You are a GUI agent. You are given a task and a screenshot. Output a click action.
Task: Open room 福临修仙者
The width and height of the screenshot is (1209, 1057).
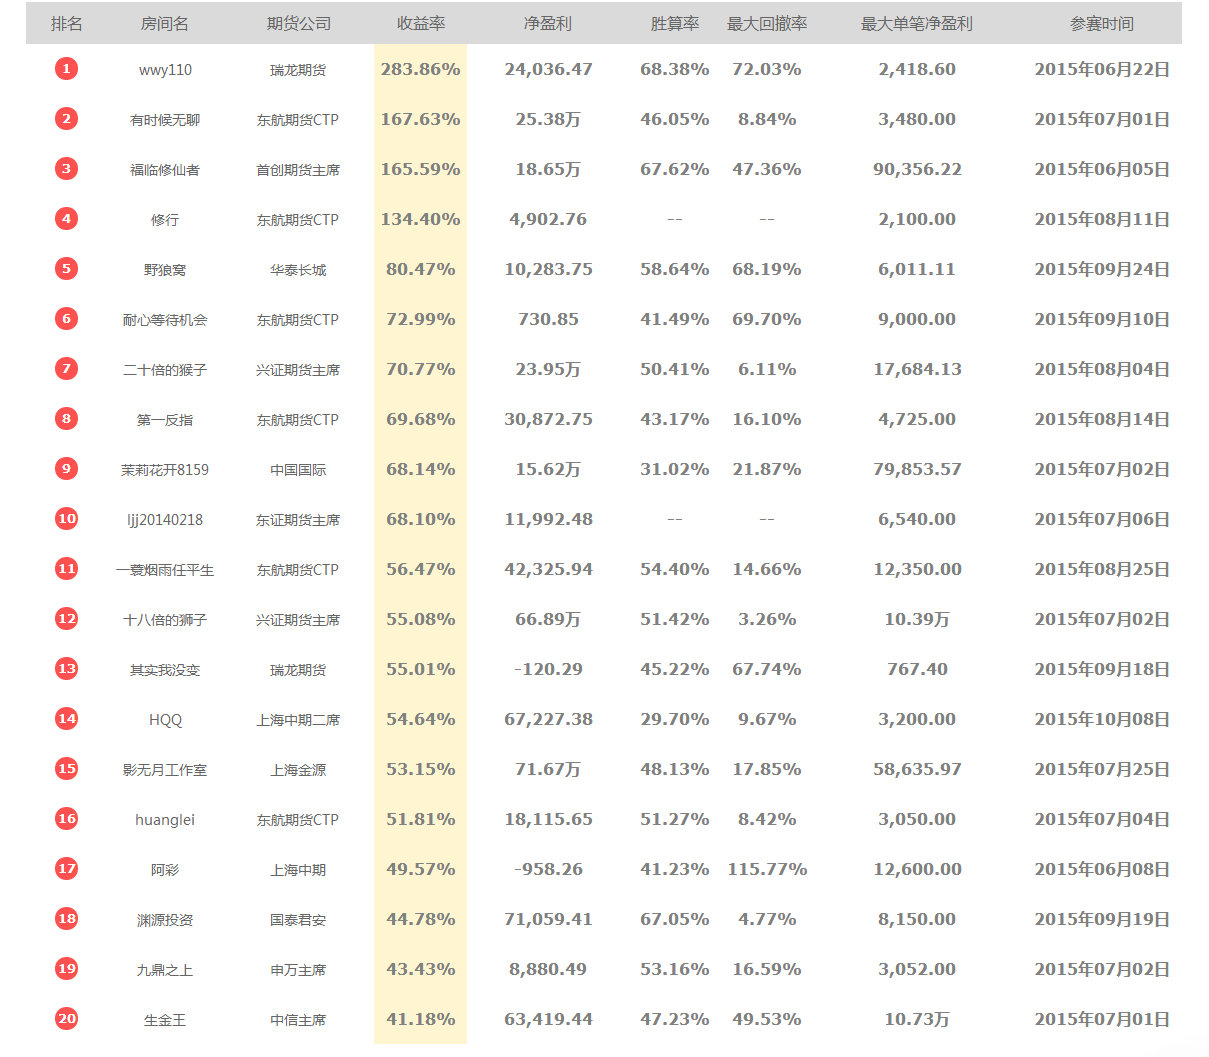[165, 170]
